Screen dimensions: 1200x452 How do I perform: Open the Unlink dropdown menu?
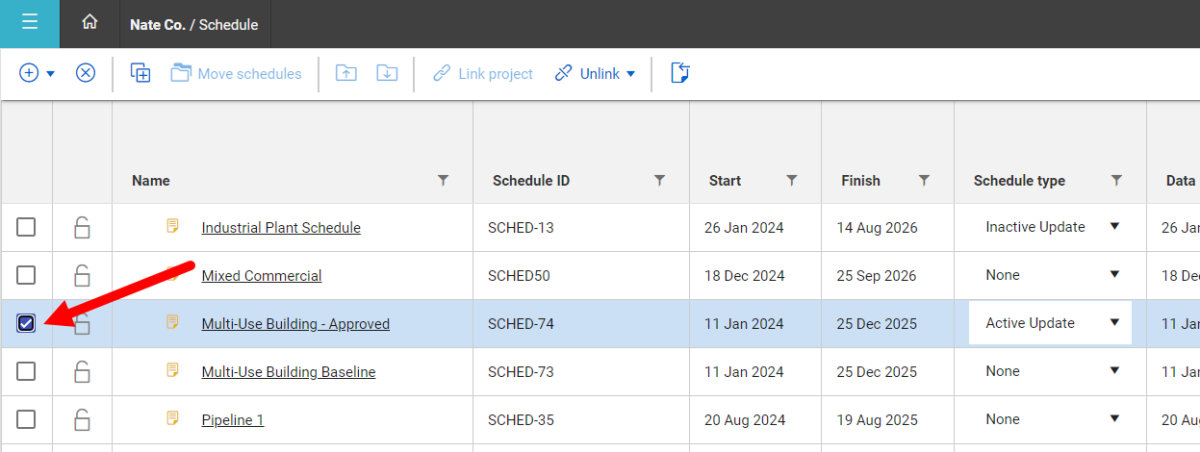[x=596, y=73]
